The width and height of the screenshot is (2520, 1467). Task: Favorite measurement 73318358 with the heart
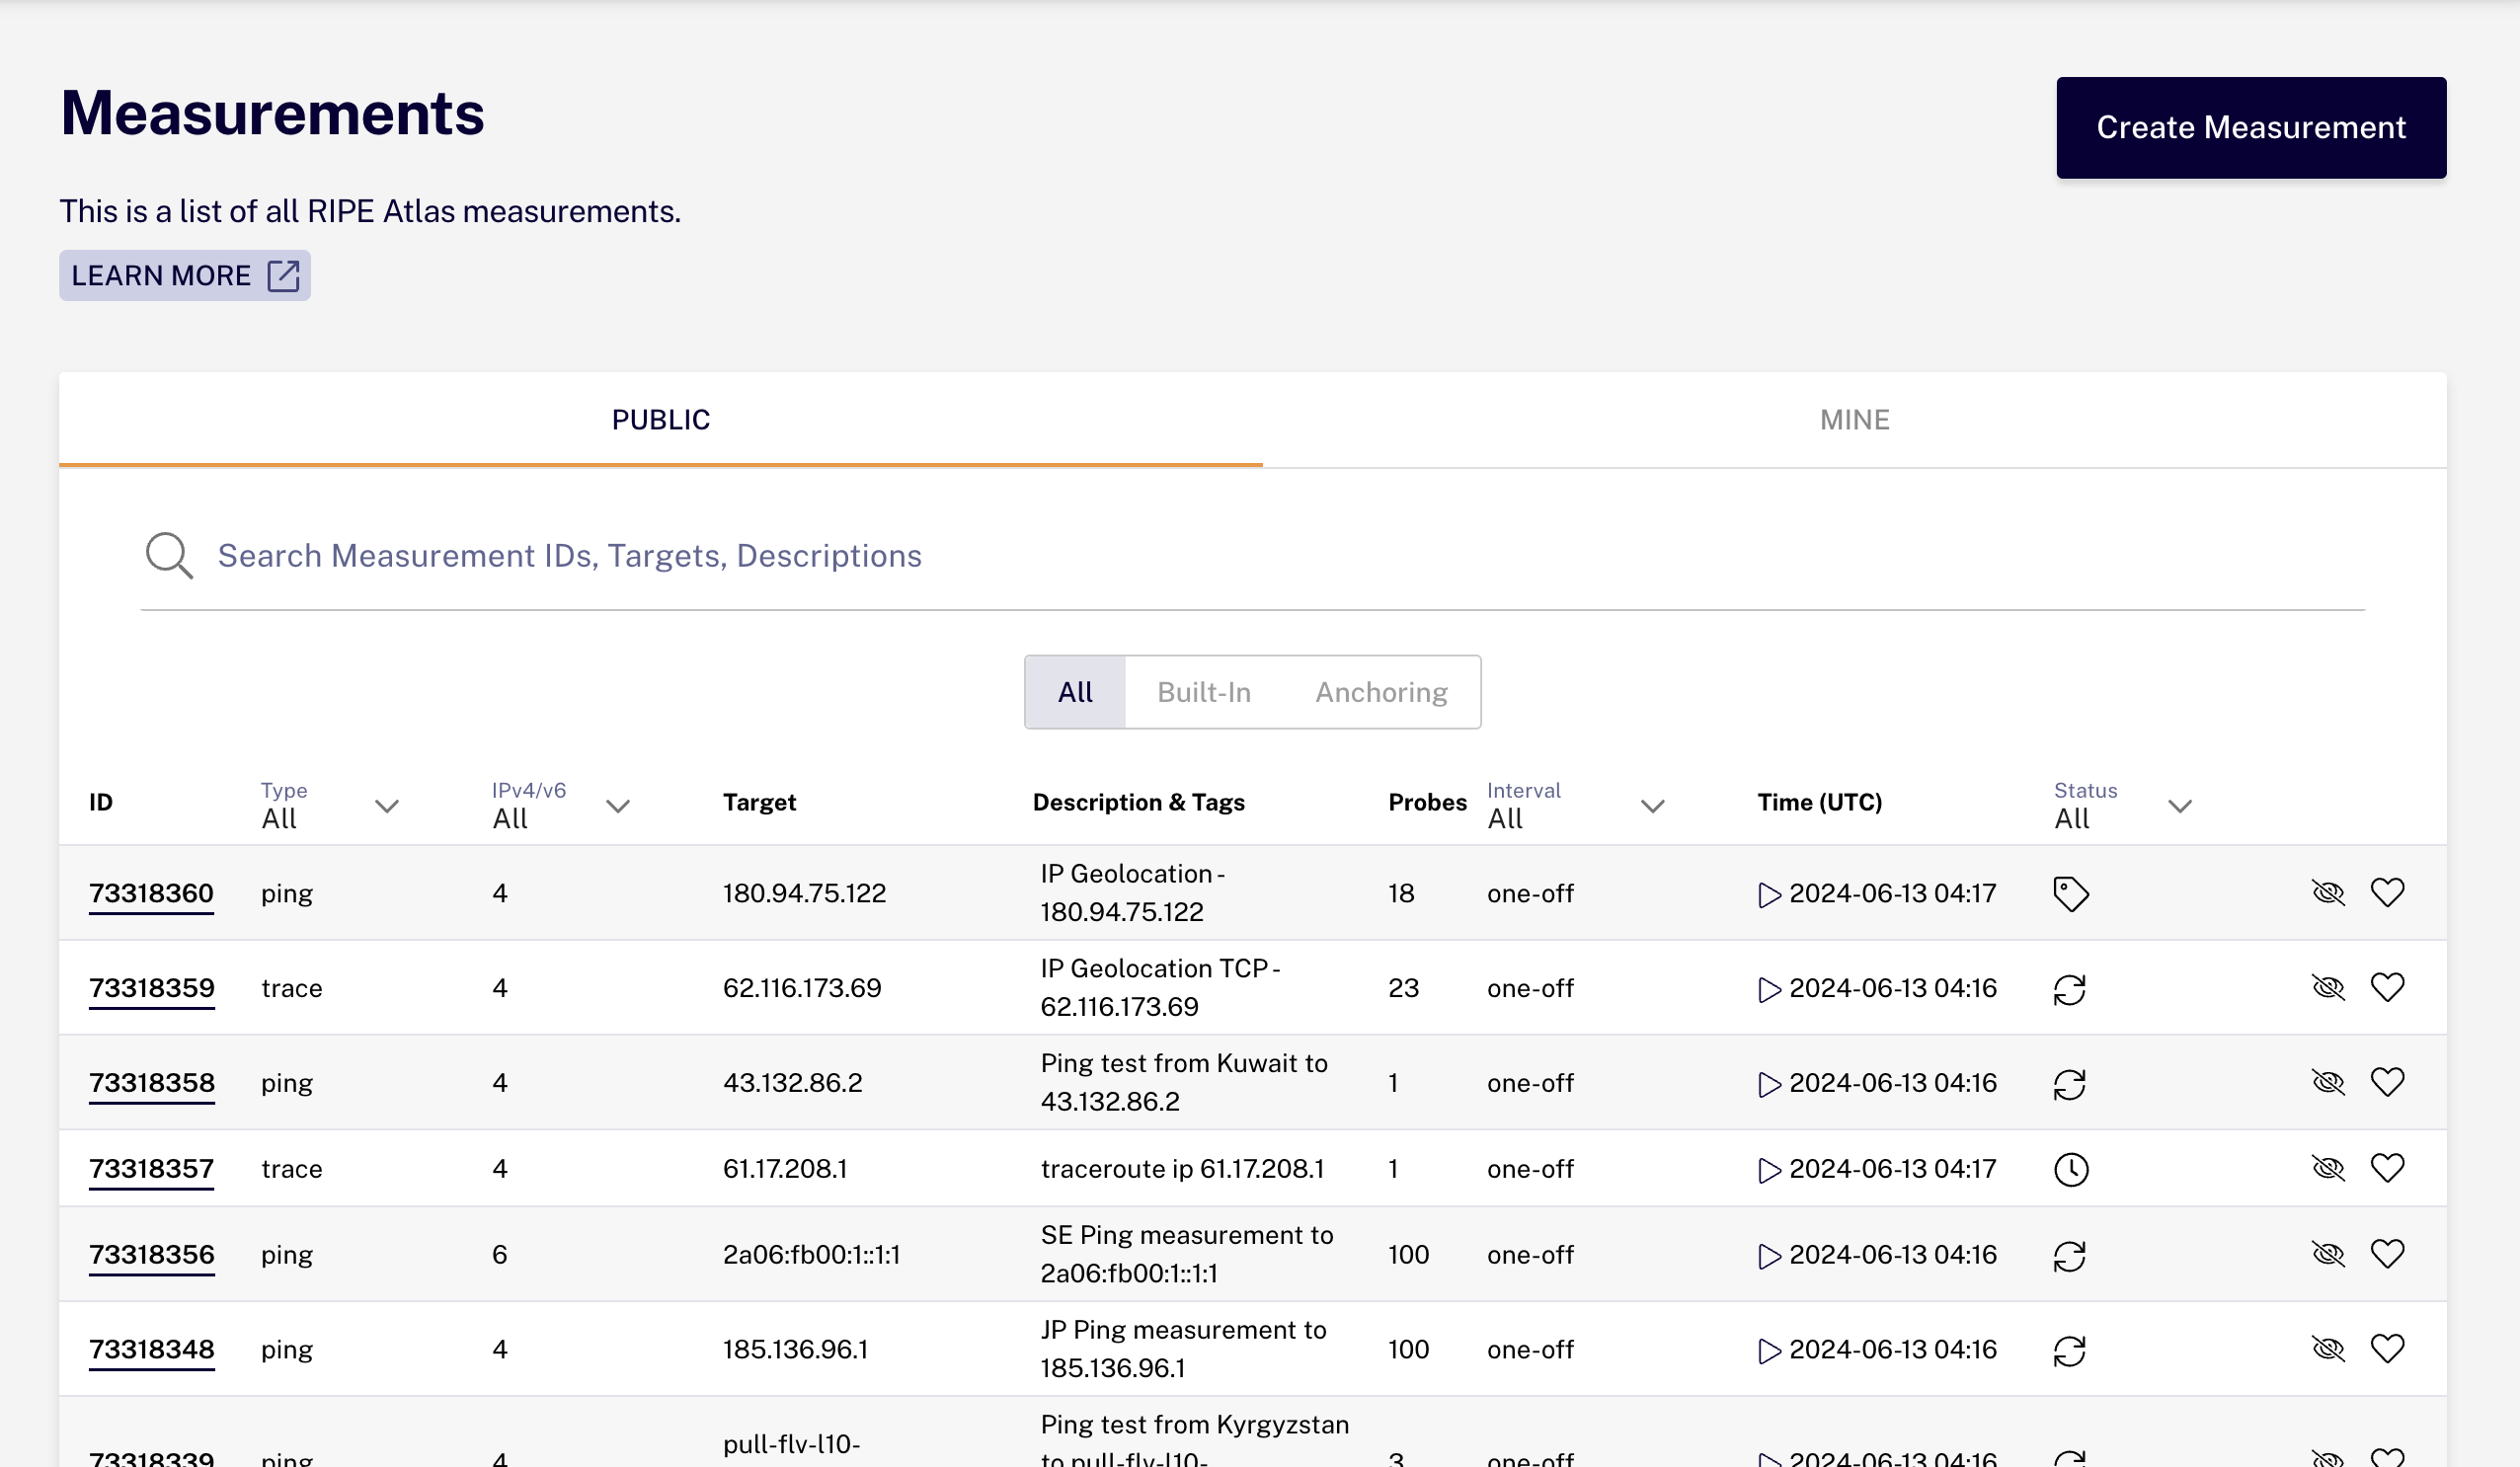pos(2388,1082)
